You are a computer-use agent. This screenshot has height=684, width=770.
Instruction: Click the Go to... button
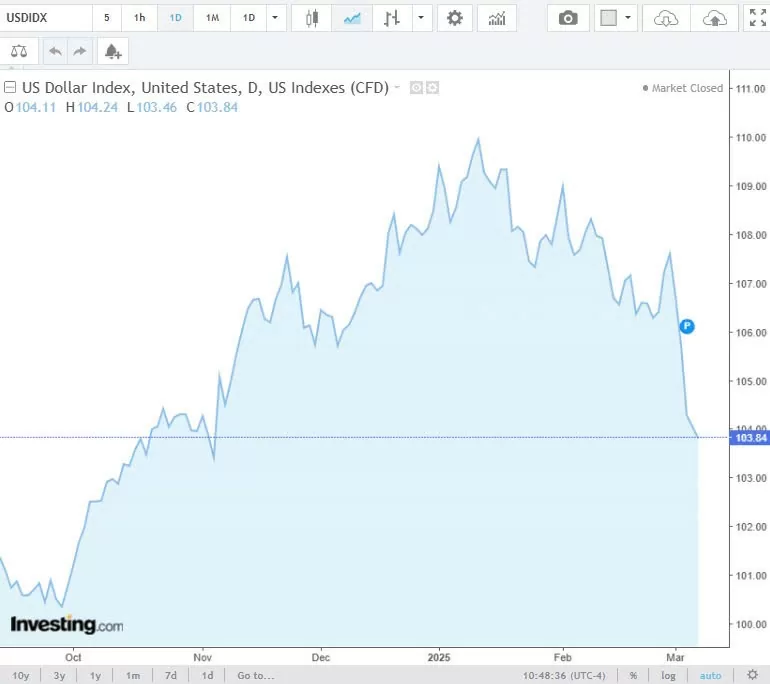pyautogui.click(x=255, y=675)
